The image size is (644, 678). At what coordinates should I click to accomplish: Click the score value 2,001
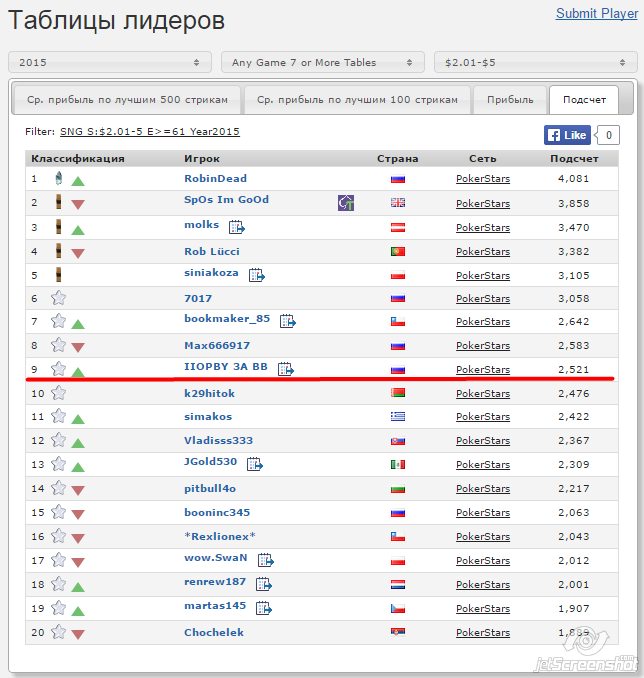point(574,584)
